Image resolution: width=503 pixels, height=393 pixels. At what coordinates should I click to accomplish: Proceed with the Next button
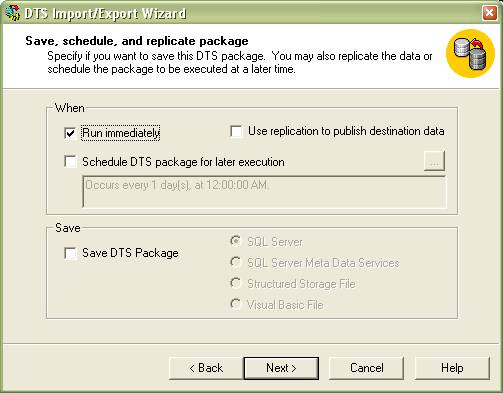(x=281, y=368)
